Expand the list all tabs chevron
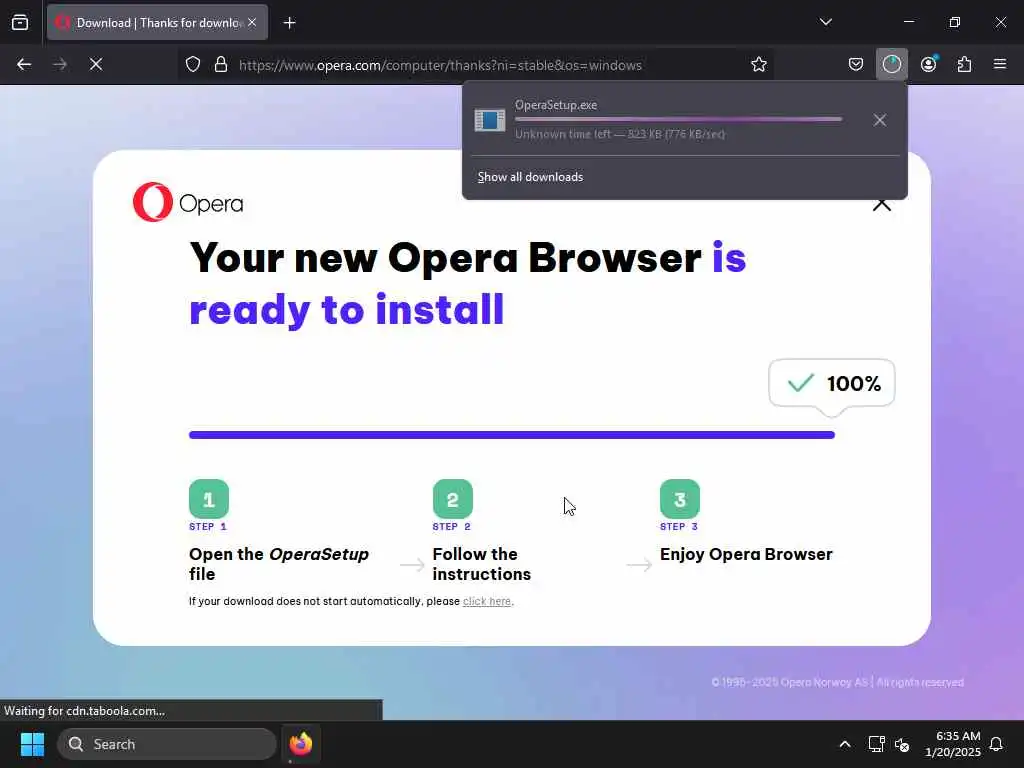The height and width of the screenshot is (768, 1024). point(825,22)
